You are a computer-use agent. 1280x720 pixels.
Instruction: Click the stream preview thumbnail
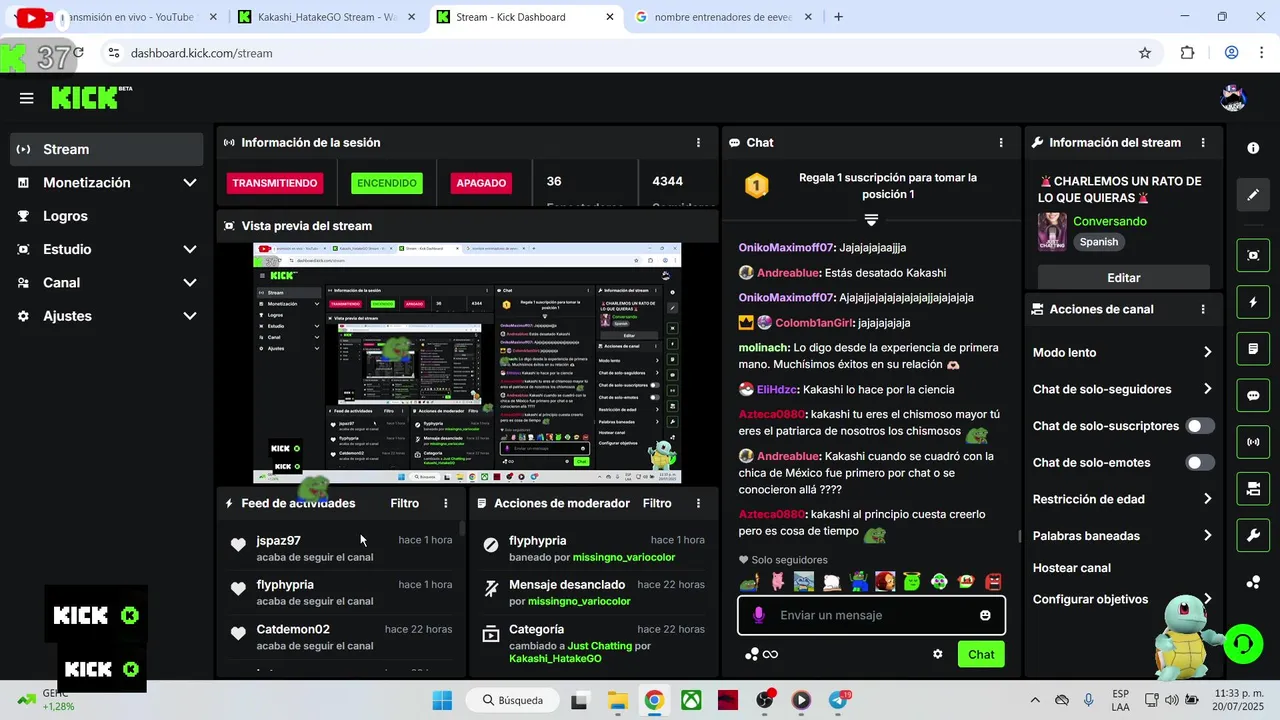click(x=467, y=363)
